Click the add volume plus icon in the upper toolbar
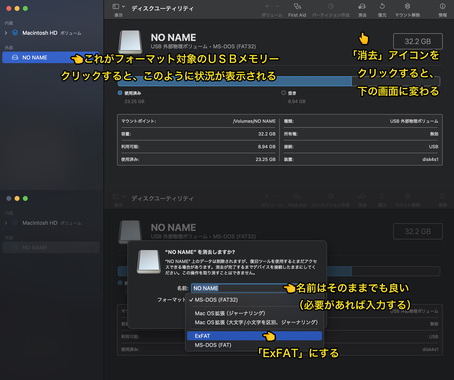This screenshot has width=454, height=380. 267,6
